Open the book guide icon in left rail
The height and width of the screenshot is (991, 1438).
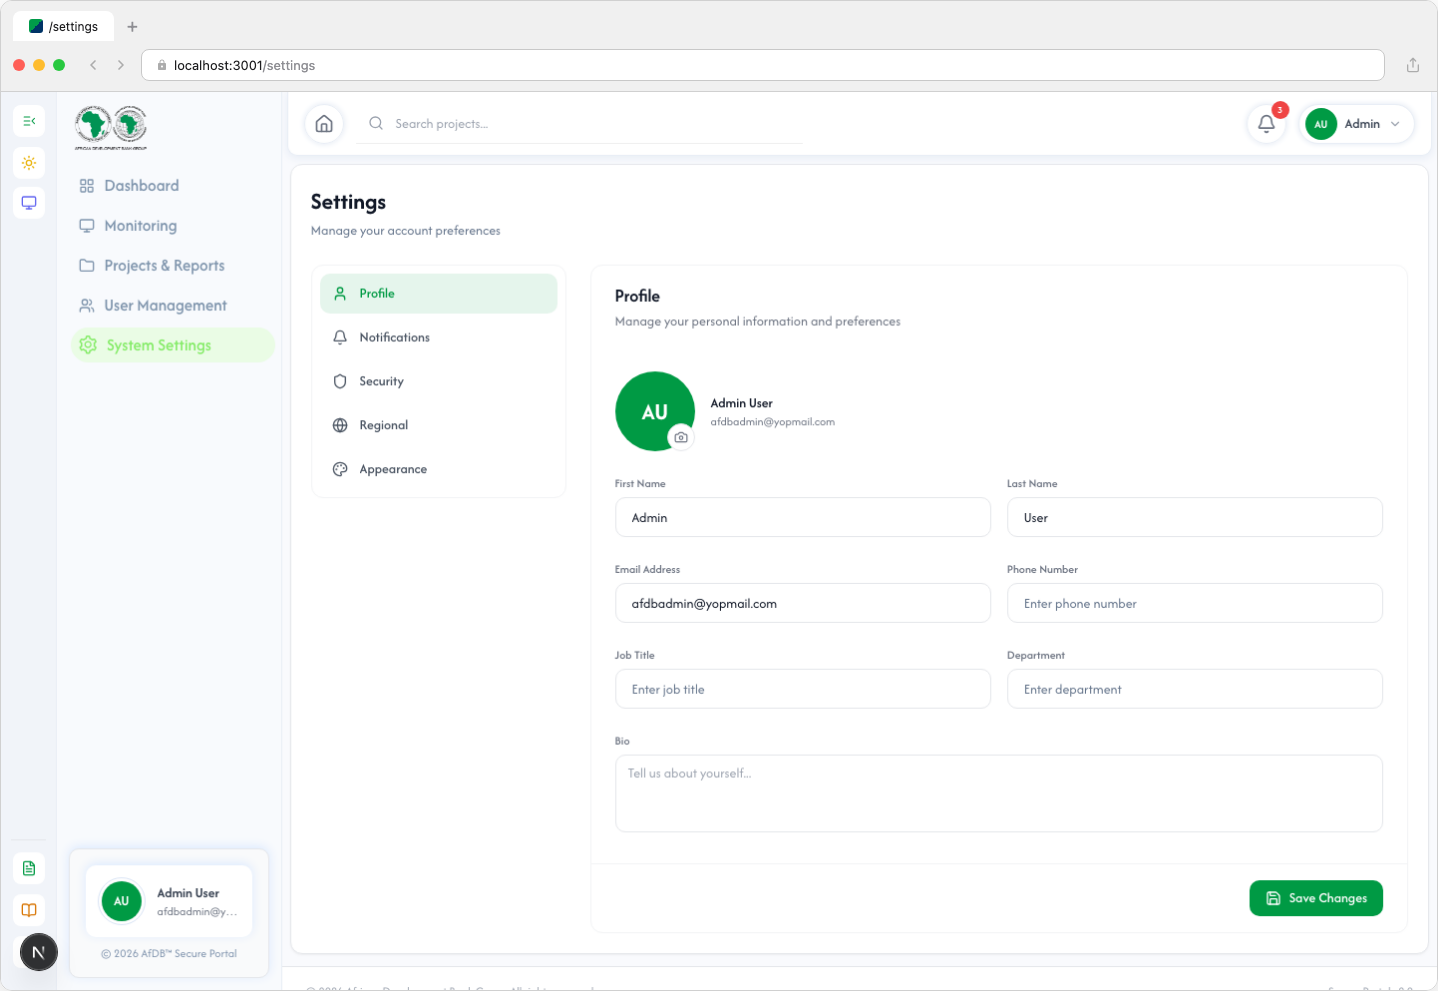coord(29,910)
